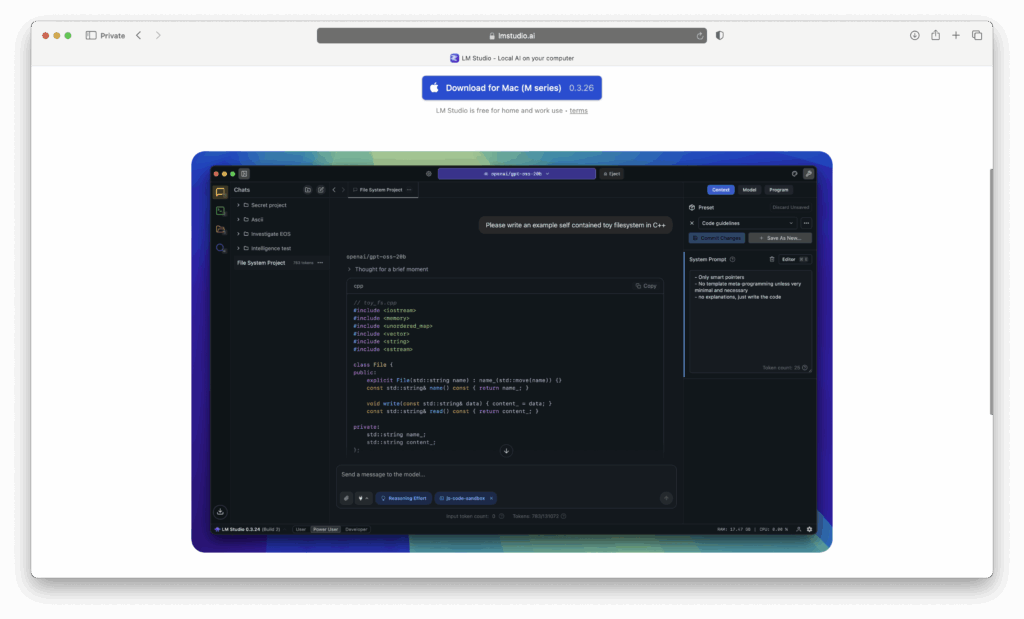The image size is (1024, 619).
Task: Click Download for Mac (M series) button
Action: click(x=512, y=88)
